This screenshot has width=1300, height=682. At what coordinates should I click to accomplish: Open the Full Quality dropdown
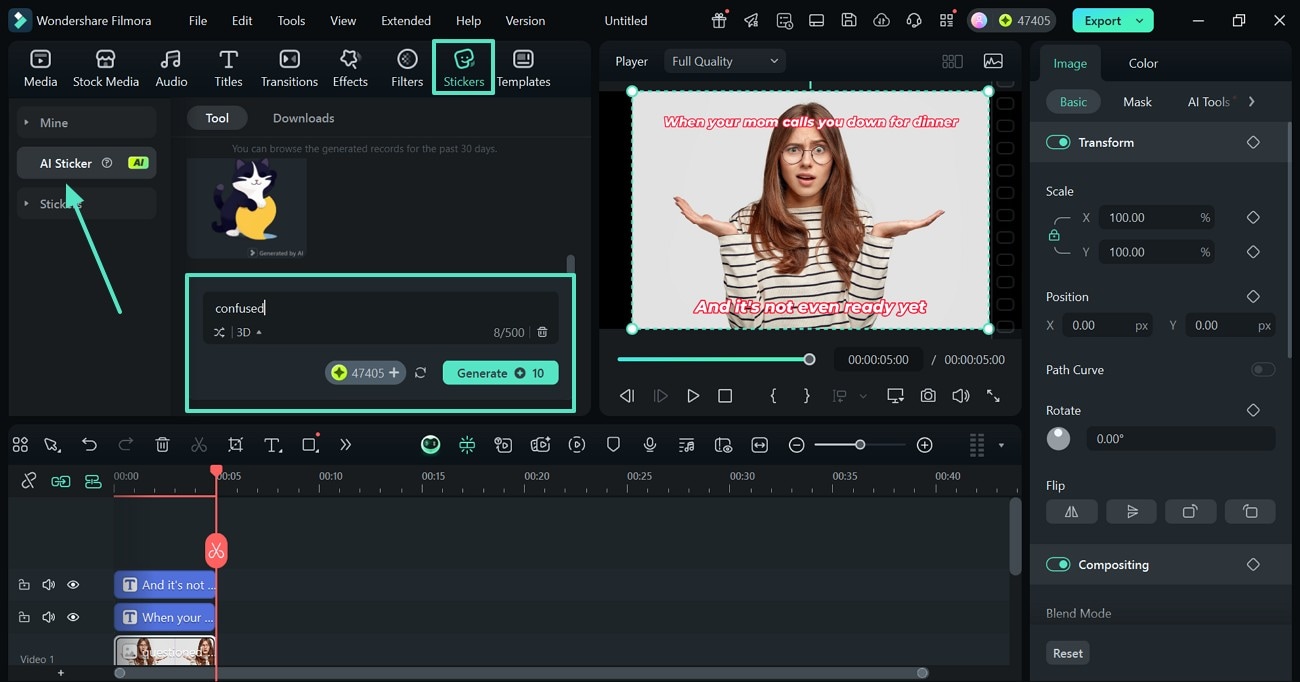coord(725,61)
